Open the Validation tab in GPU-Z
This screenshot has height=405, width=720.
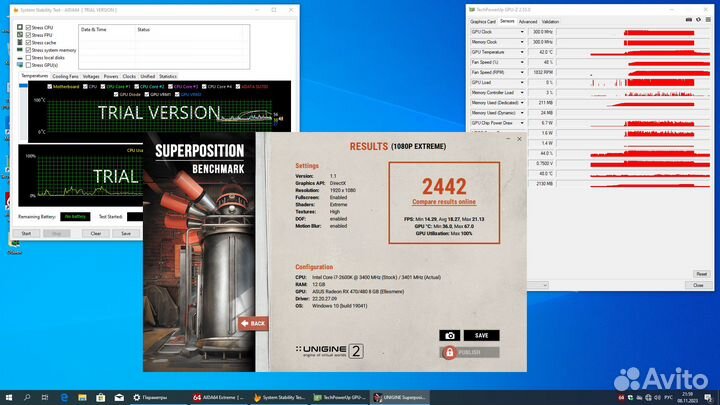tap(550, 22)
